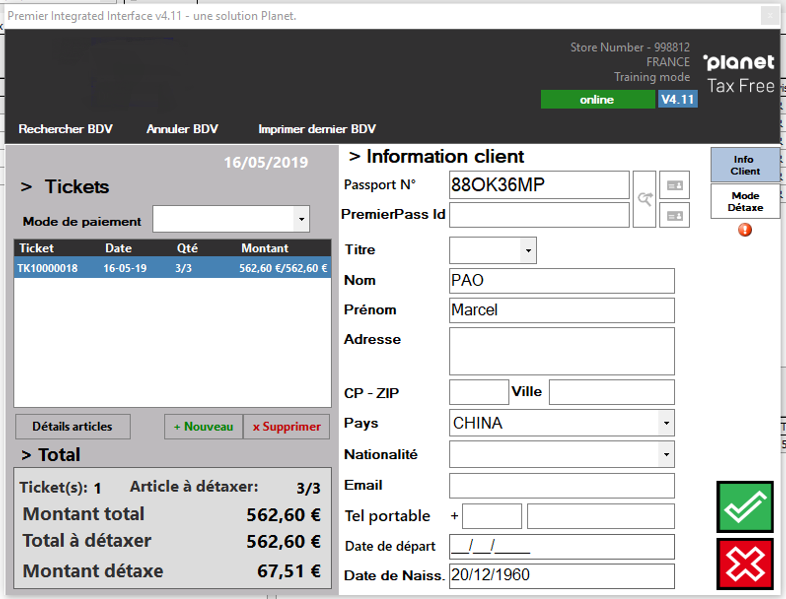Click the green online status indicator
This screenshot has height=599, width=786.
click(596, 100)
